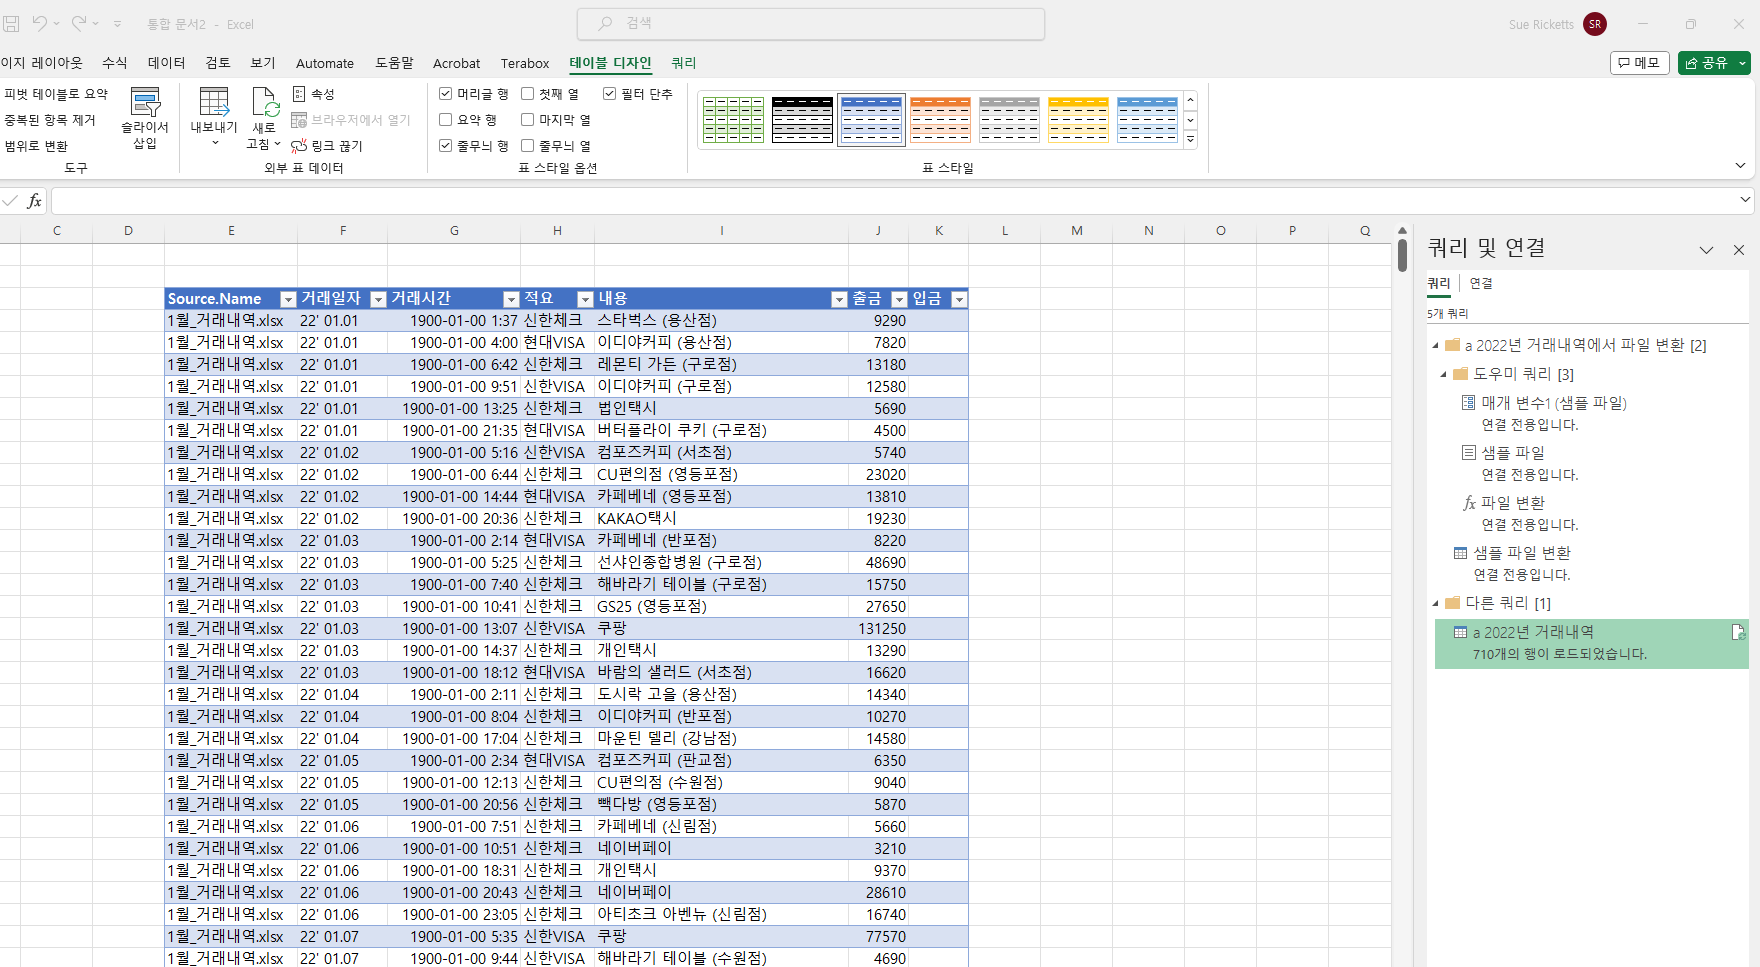Viewport: 1760px width, 967px height.
Task: Select column I header
Action: click(721, 231)
